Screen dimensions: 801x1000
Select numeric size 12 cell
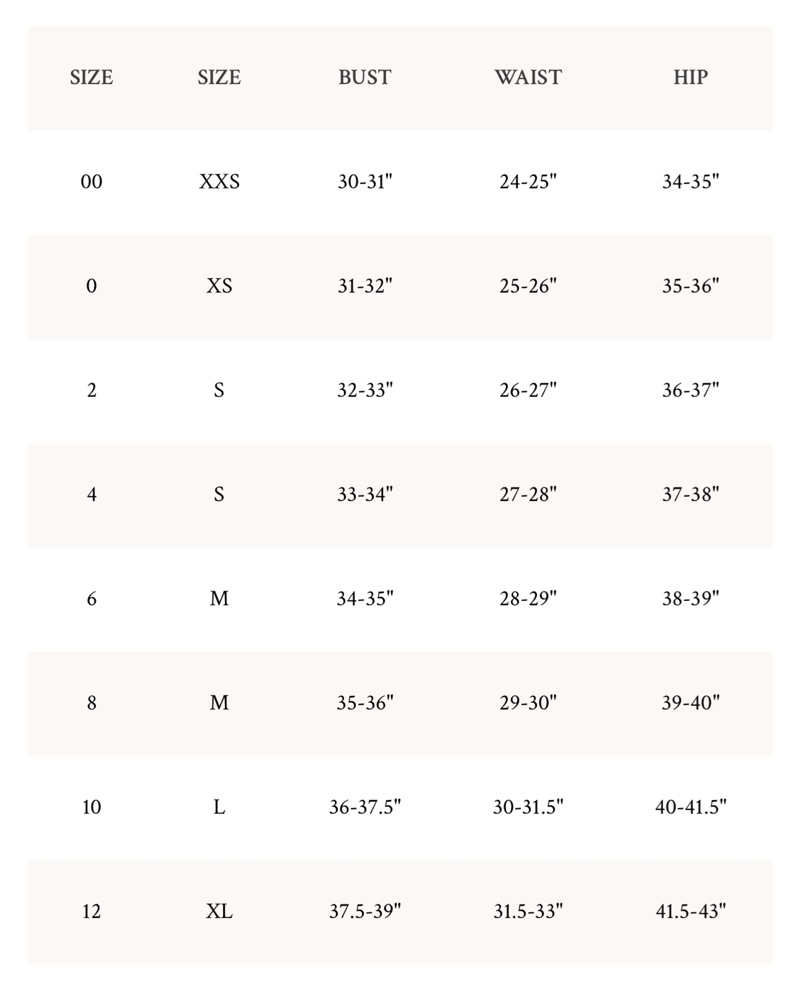(x=91, y=911)
